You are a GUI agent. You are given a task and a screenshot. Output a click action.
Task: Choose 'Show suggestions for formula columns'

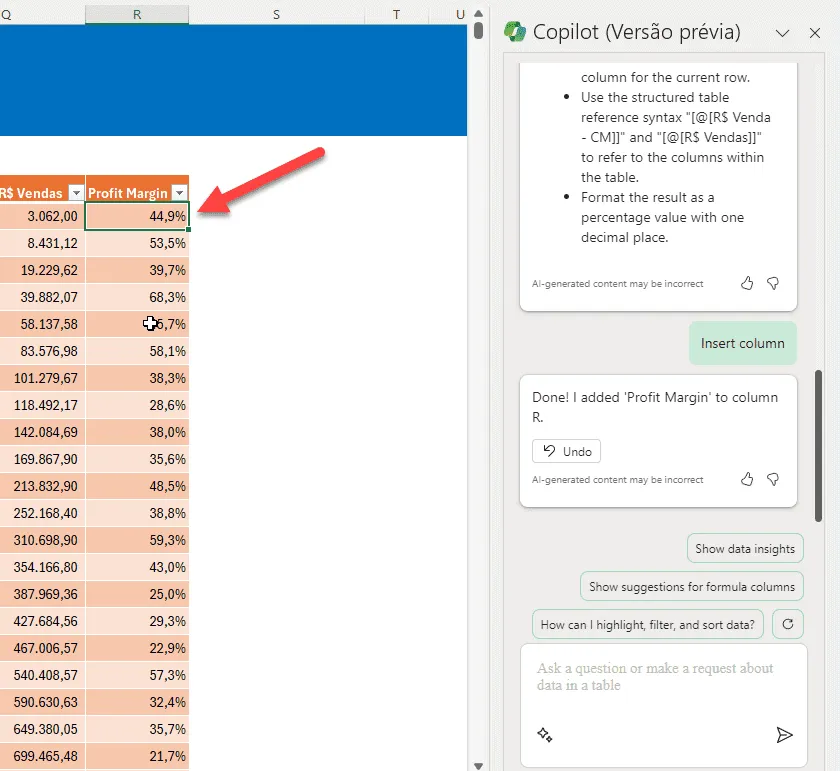click(x=692, y=586)
